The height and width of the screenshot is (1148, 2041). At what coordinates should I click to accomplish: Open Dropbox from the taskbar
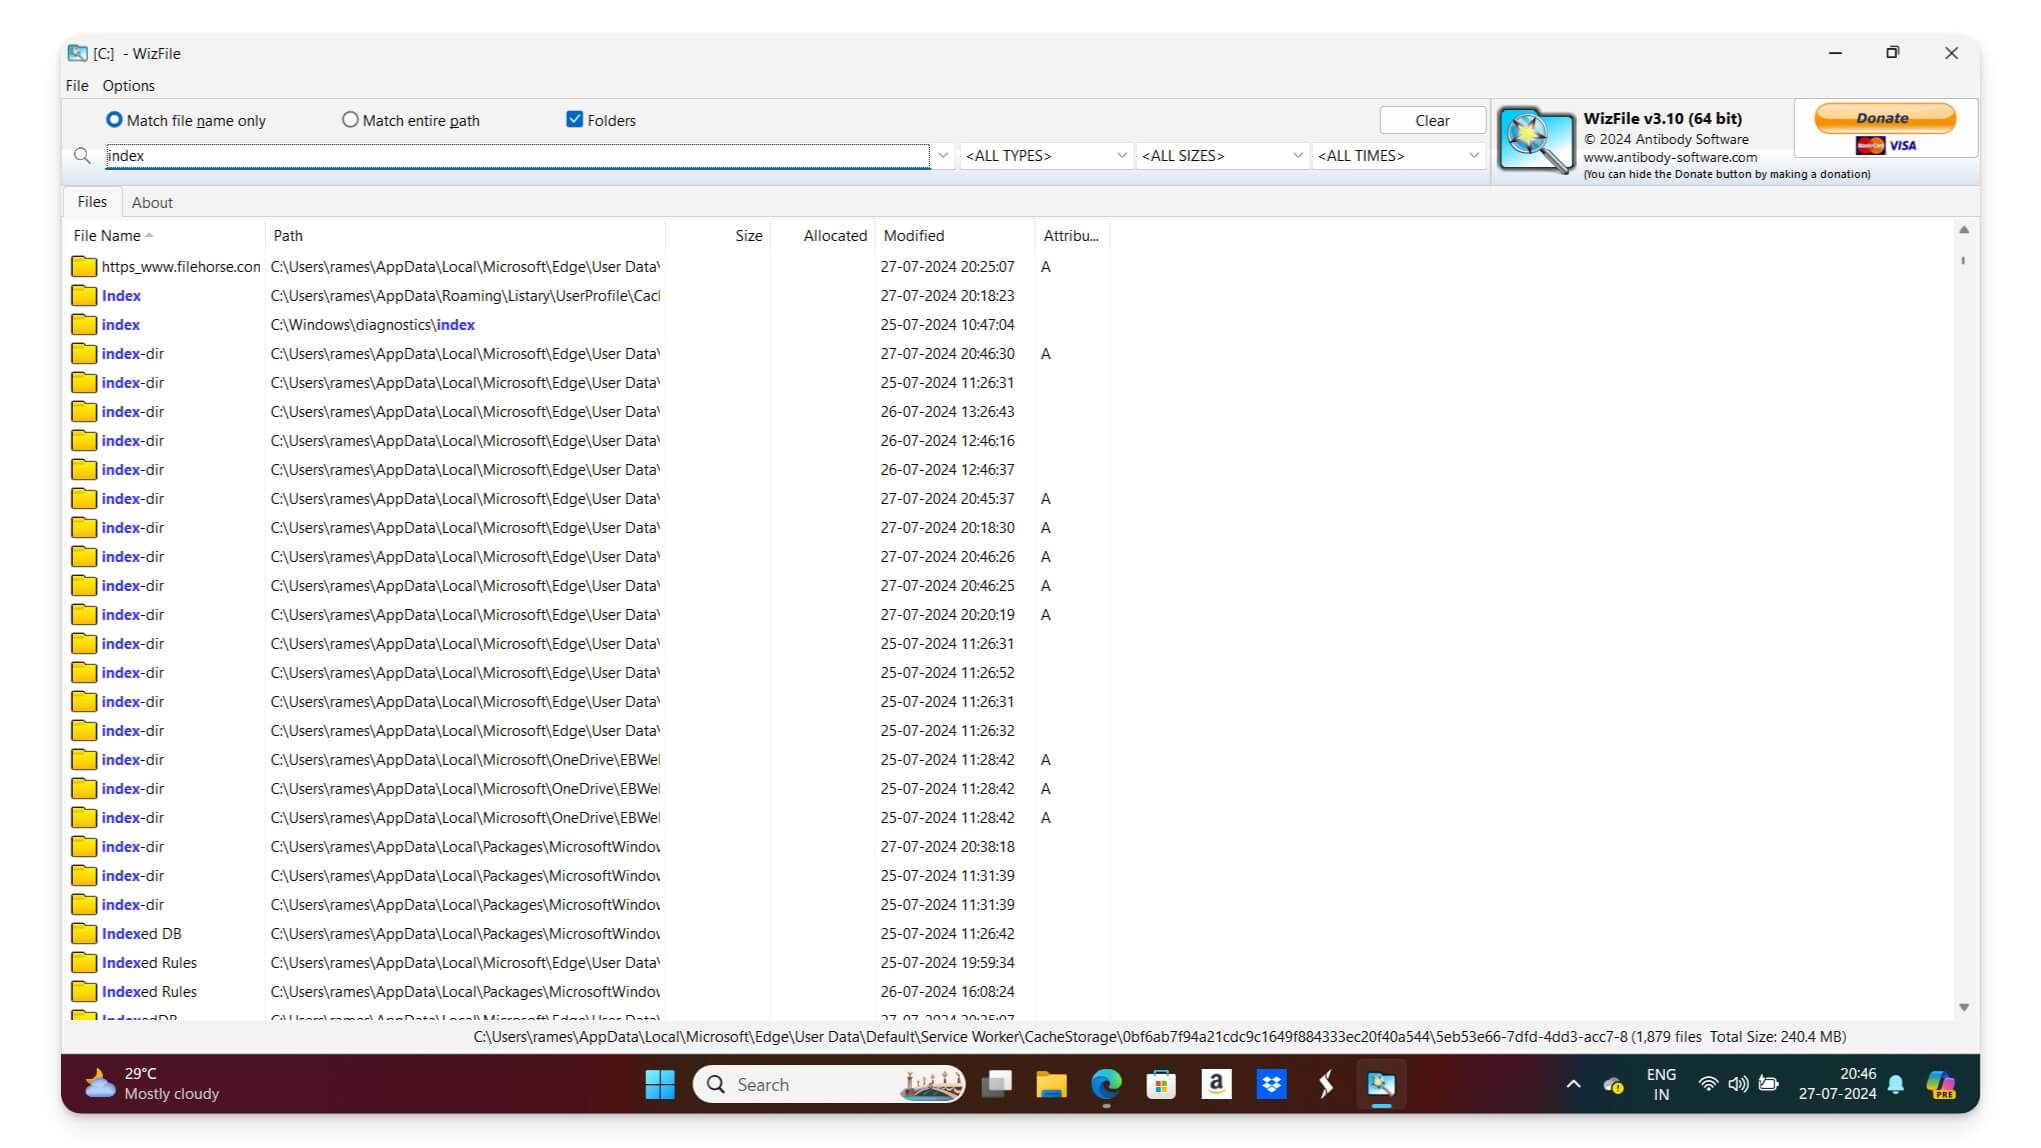[1271, 1084]
